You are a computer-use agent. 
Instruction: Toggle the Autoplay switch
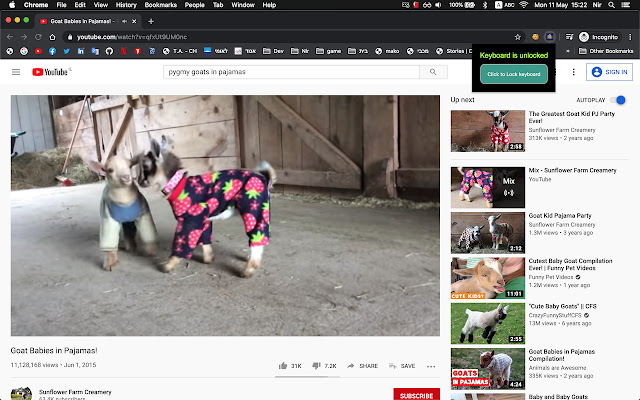618,100
